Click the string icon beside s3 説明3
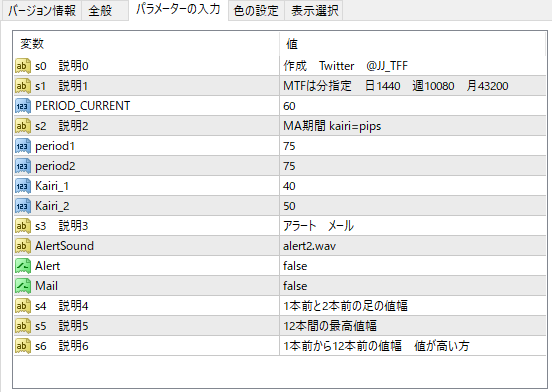Screen dimensions: 552x392 (23, 226)
